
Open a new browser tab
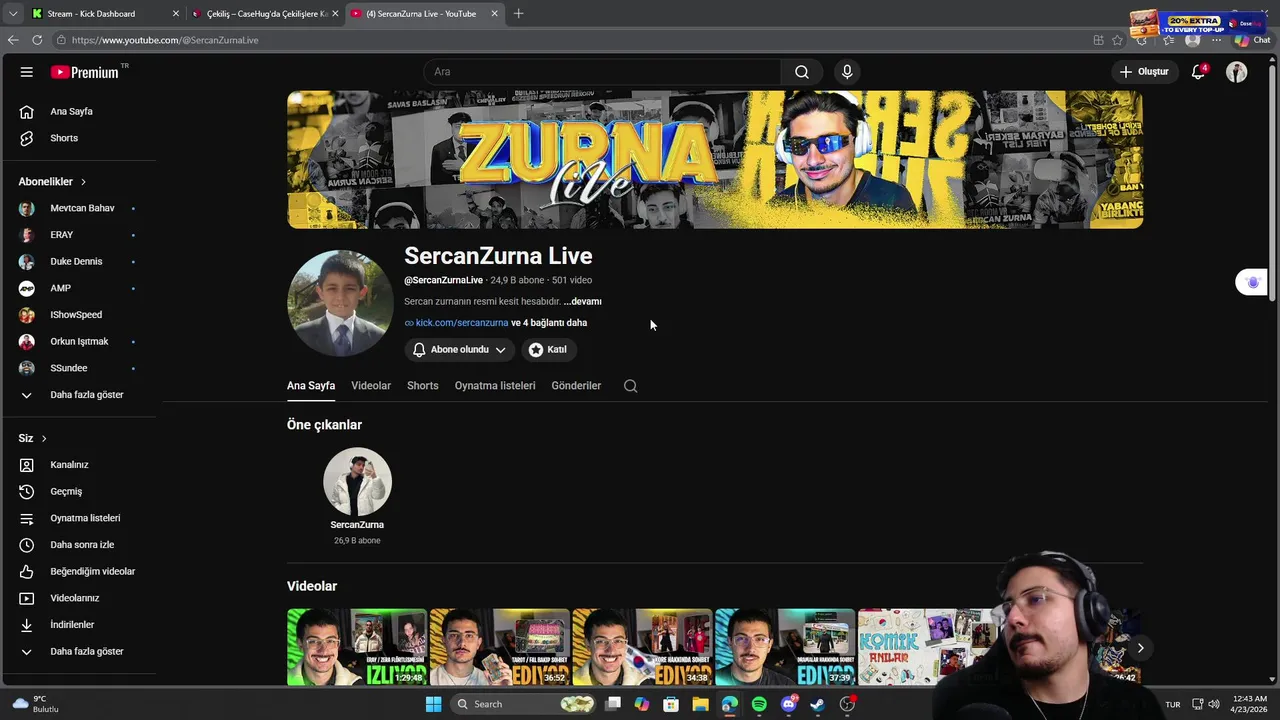518,14
